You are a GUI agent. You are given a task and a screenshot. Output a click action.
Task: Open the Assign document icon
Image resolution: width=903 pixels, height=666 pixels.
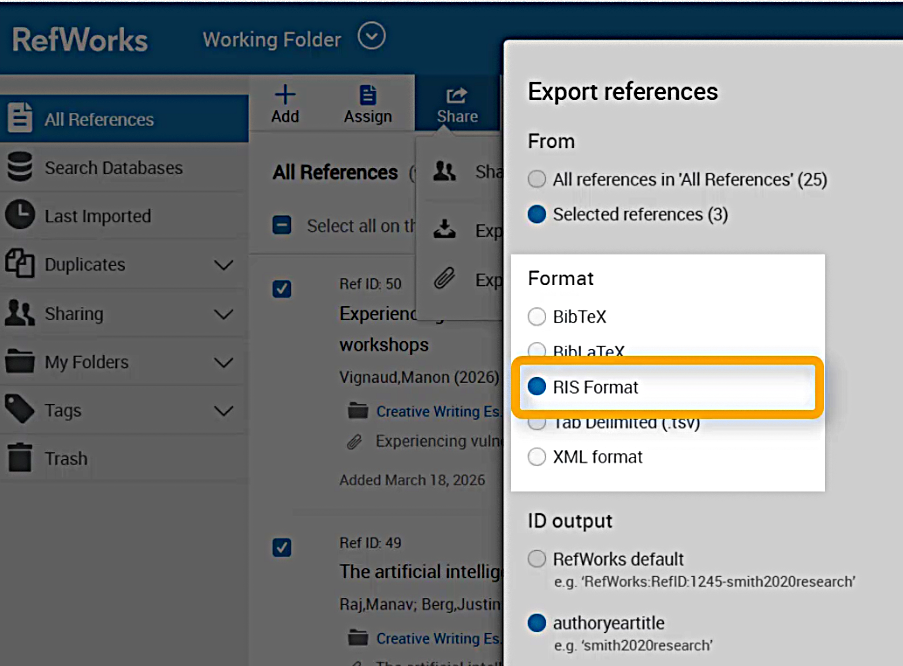click(x=368, y=95)
